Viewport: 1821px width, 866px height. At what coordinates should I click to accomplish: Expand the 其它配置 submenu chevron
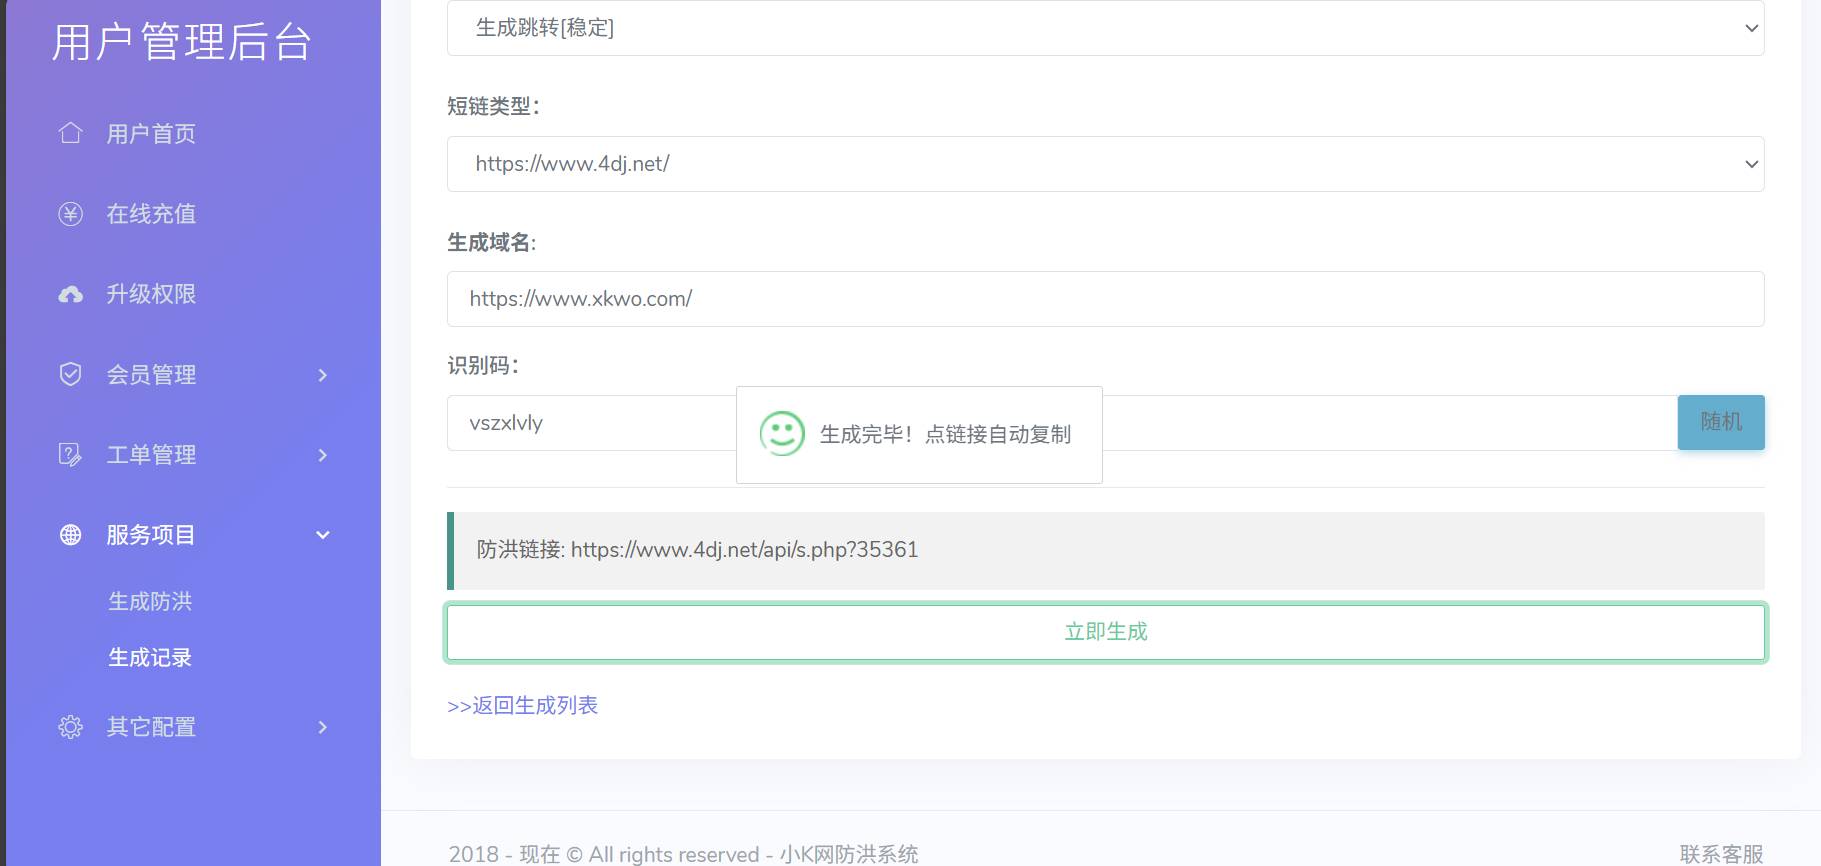[x=322, y=727]
